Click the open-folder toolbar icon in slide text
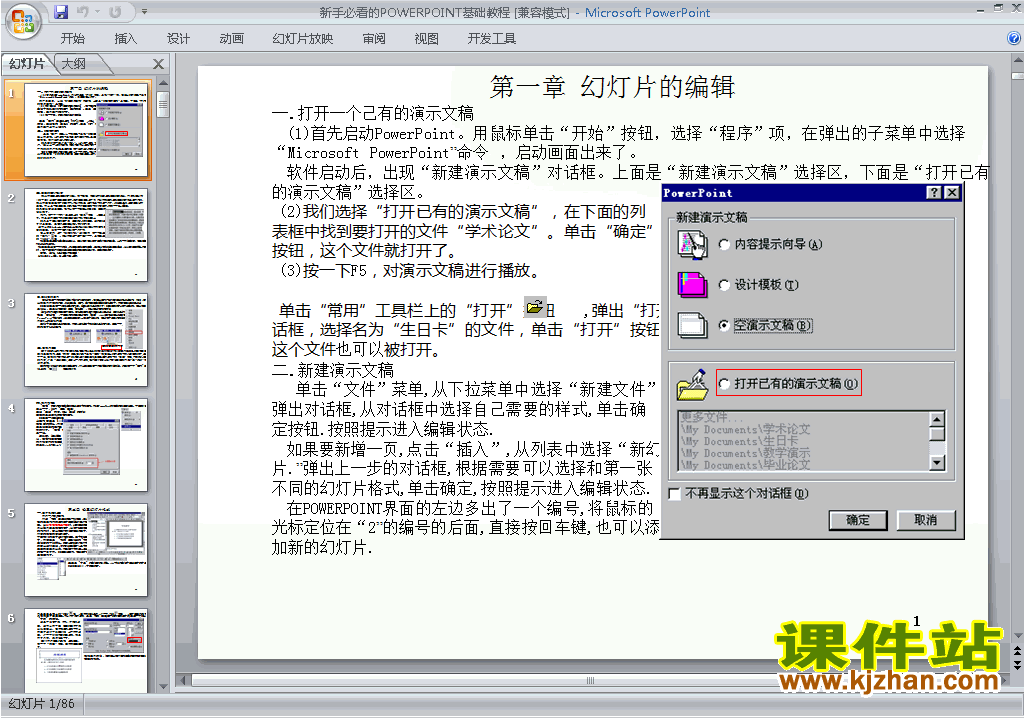Screen dimensions: 1024x718 (x=535, y=307)
